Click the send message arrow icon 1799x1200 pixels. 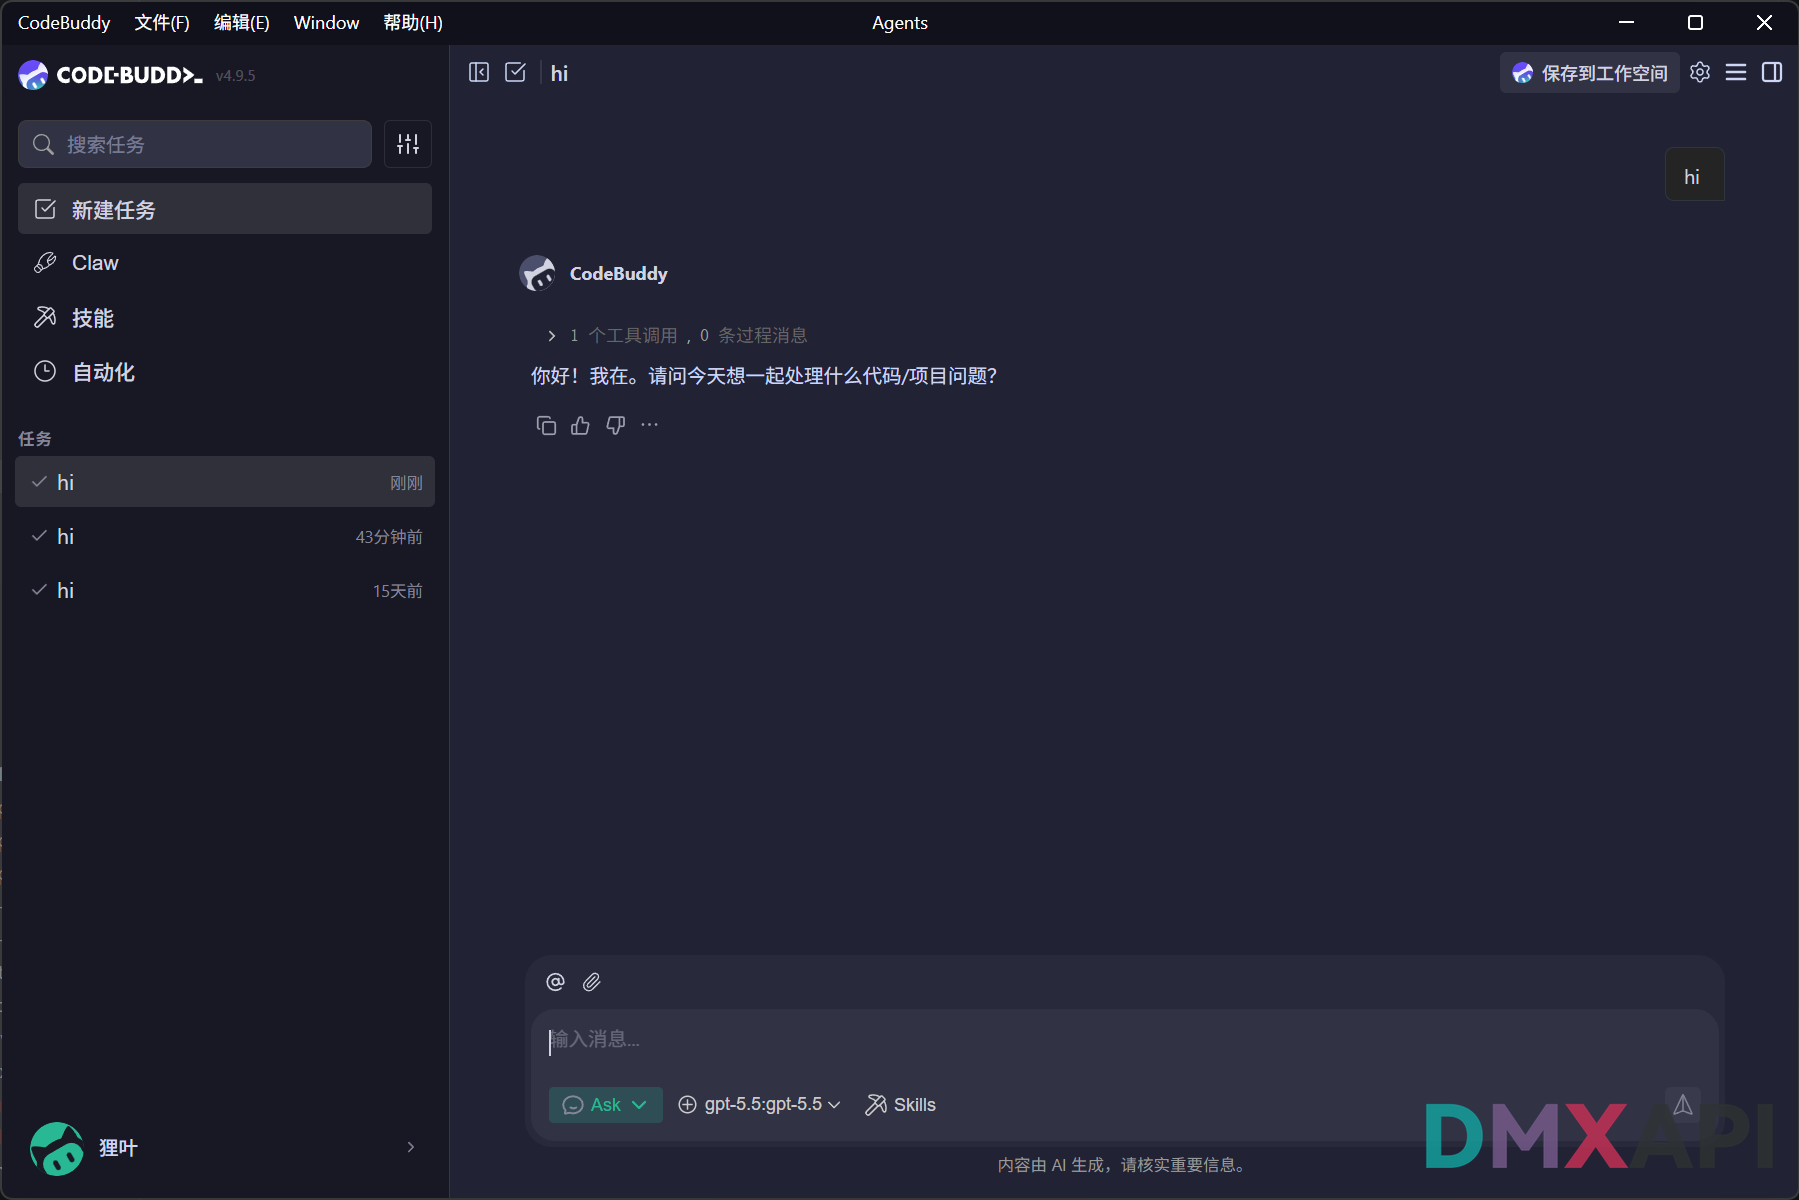point(1683,1105)
